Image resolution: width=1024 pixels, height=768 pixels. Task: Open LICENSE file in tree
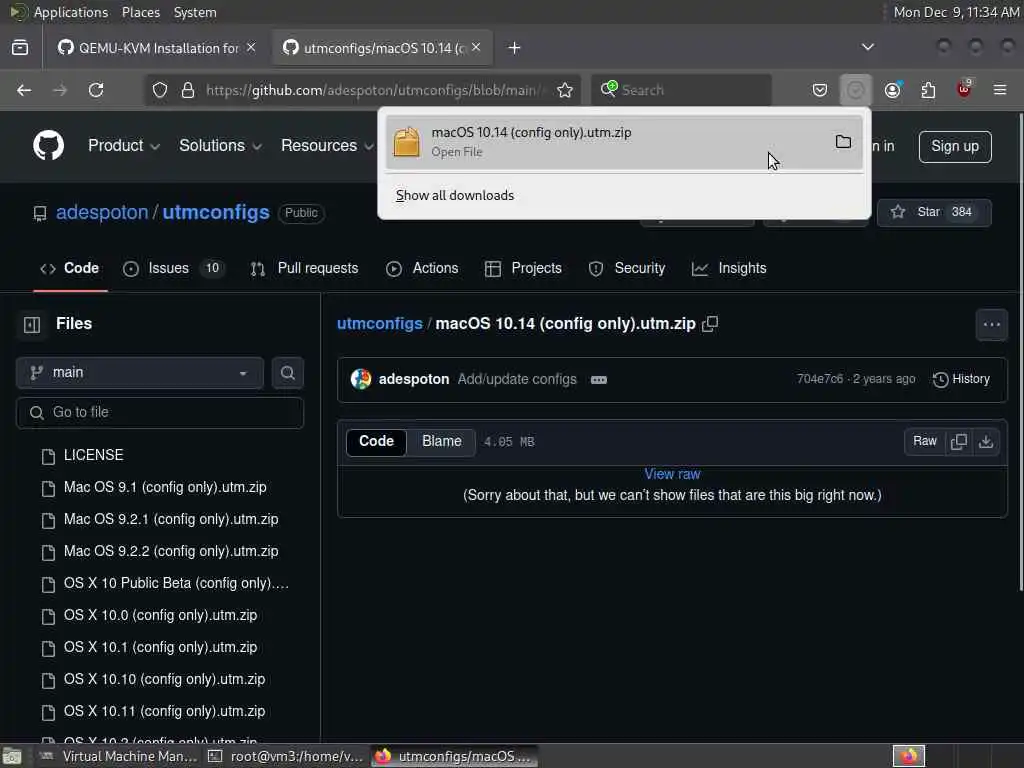coord(93,455)
